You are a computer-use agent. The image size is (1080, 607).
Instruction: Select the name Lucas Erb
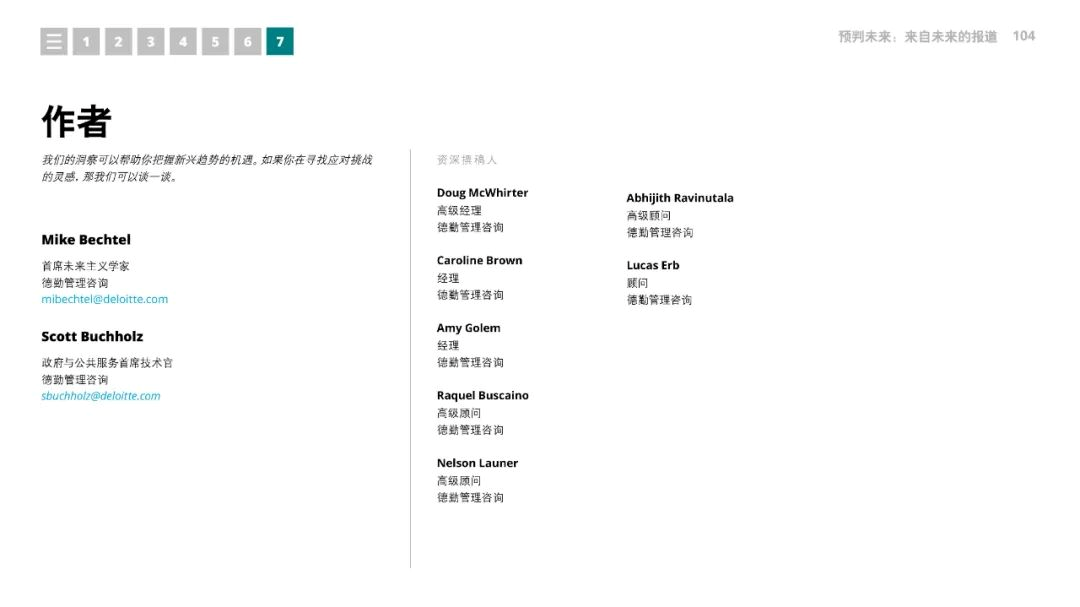point(653,265)
